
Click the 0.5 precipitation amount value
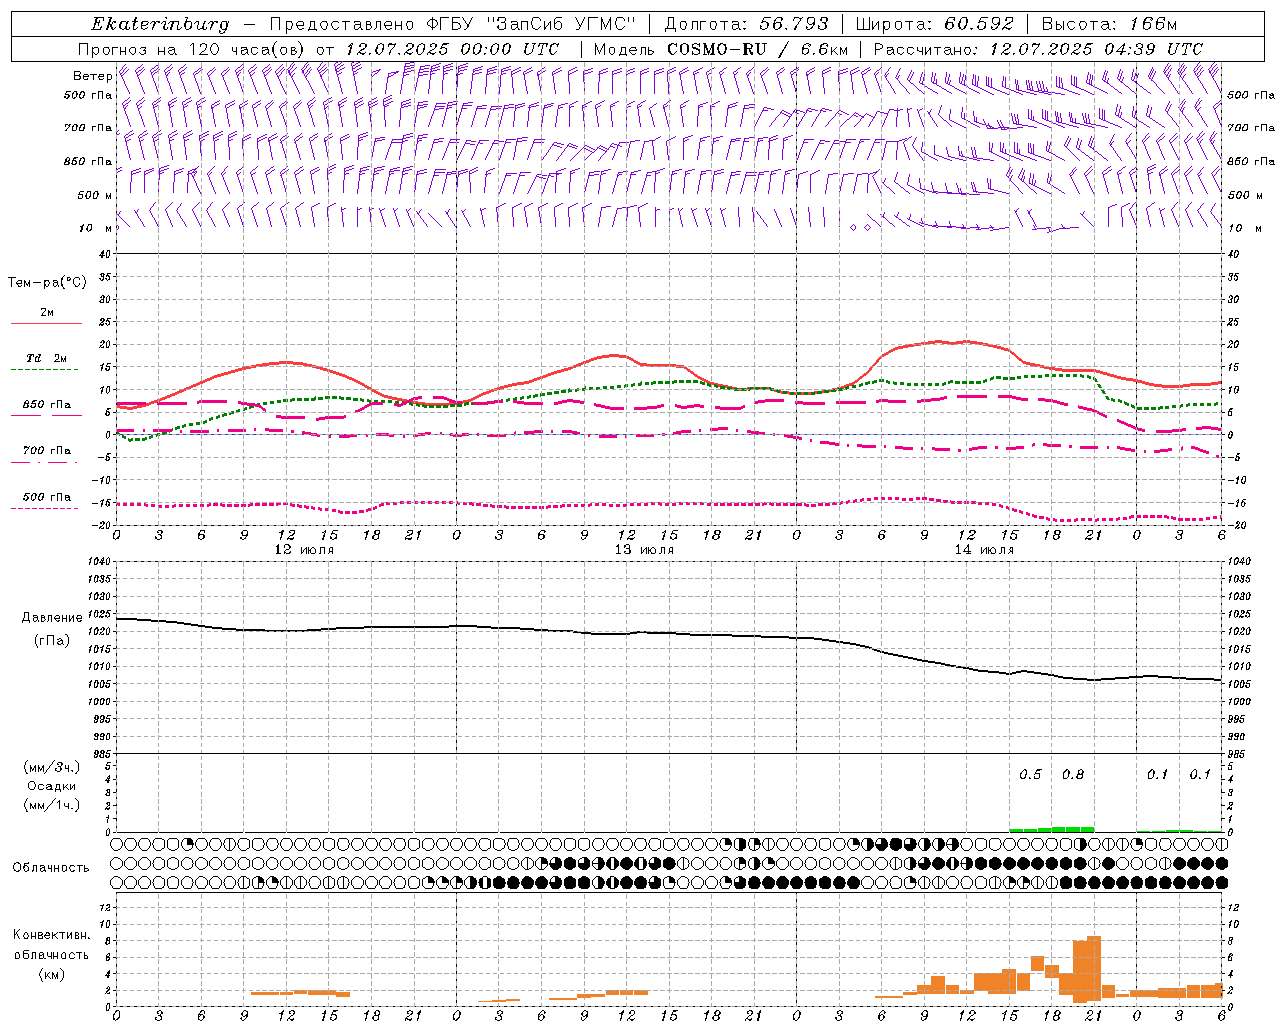coord(1030,775)
